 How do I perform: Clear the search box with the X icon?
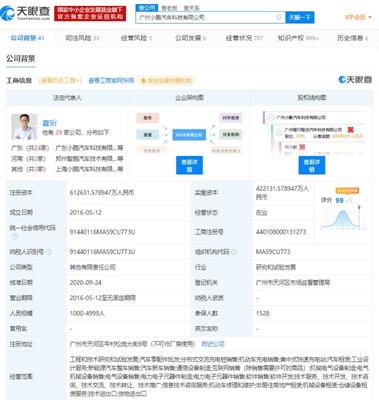point(279,17)
